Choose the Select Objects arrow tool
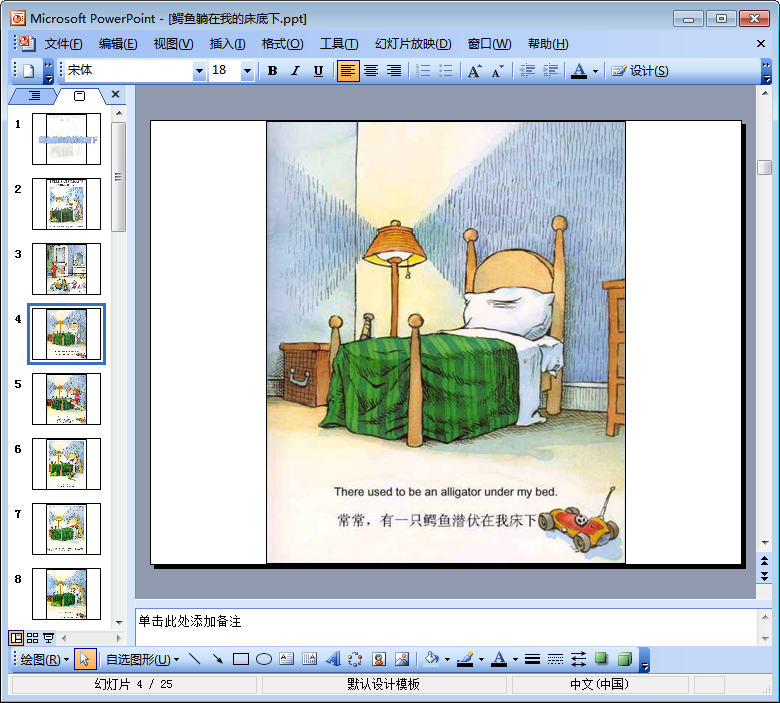This screenshot has height=703, width=780. coord(85,660)
